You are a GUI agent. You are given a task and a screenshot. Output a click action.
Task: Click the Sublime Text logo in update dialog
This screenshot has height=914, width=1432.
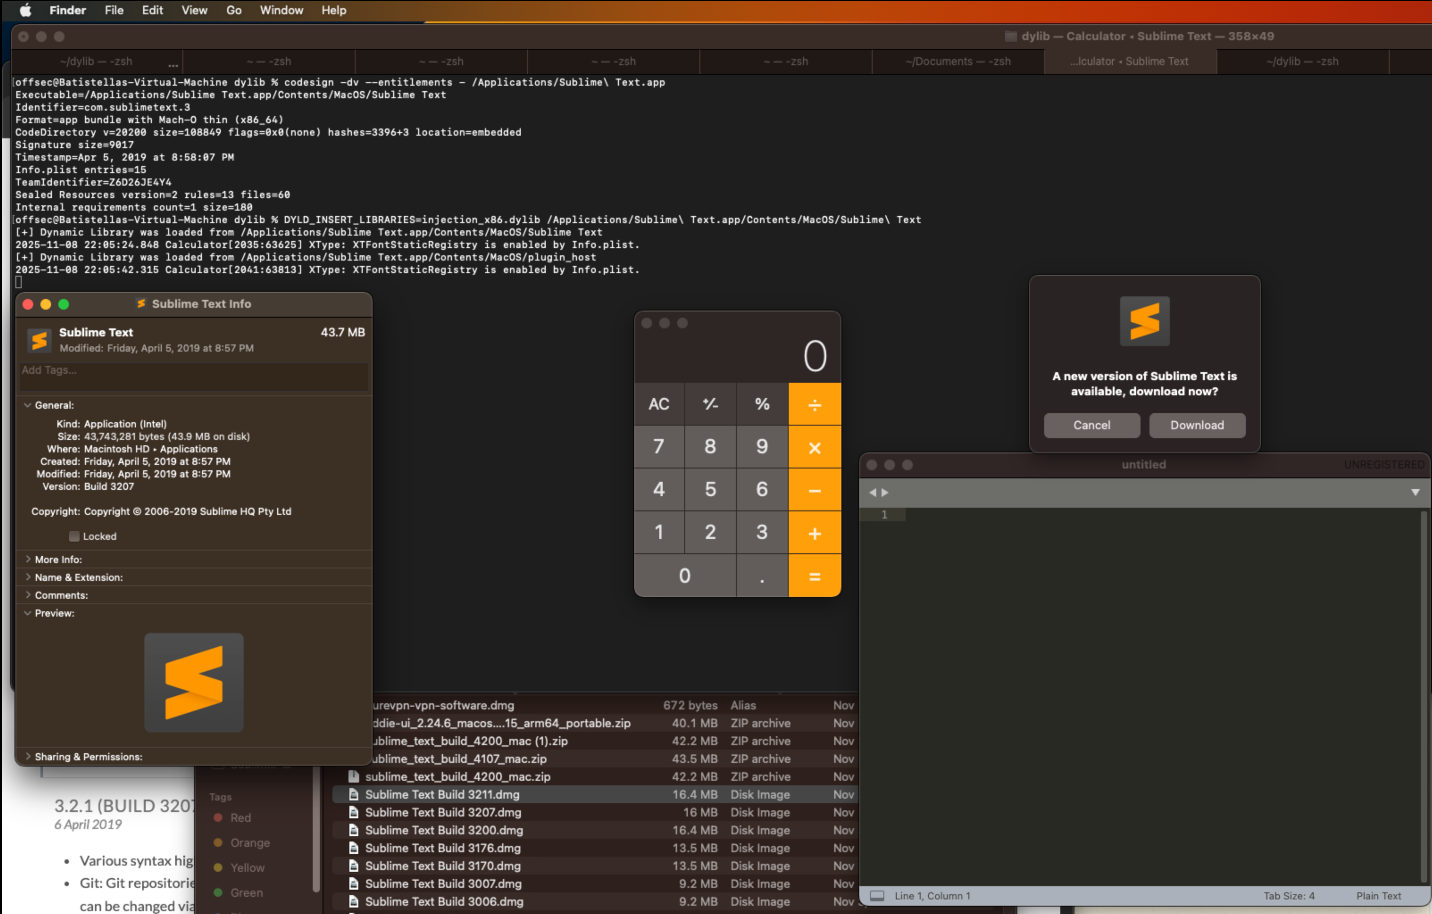pyautogui.click(x=1145, y=321)
